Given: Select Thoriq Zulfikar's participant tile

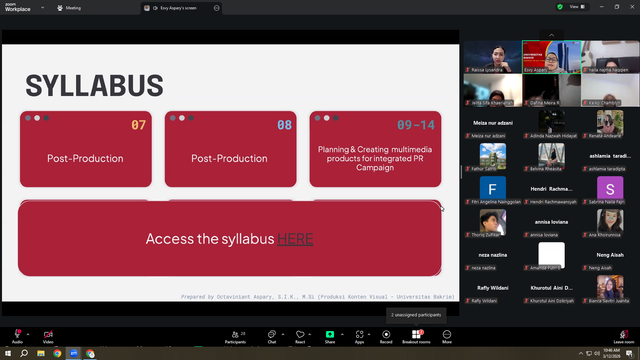Looking at the screenshot, I should click(493, 223).
